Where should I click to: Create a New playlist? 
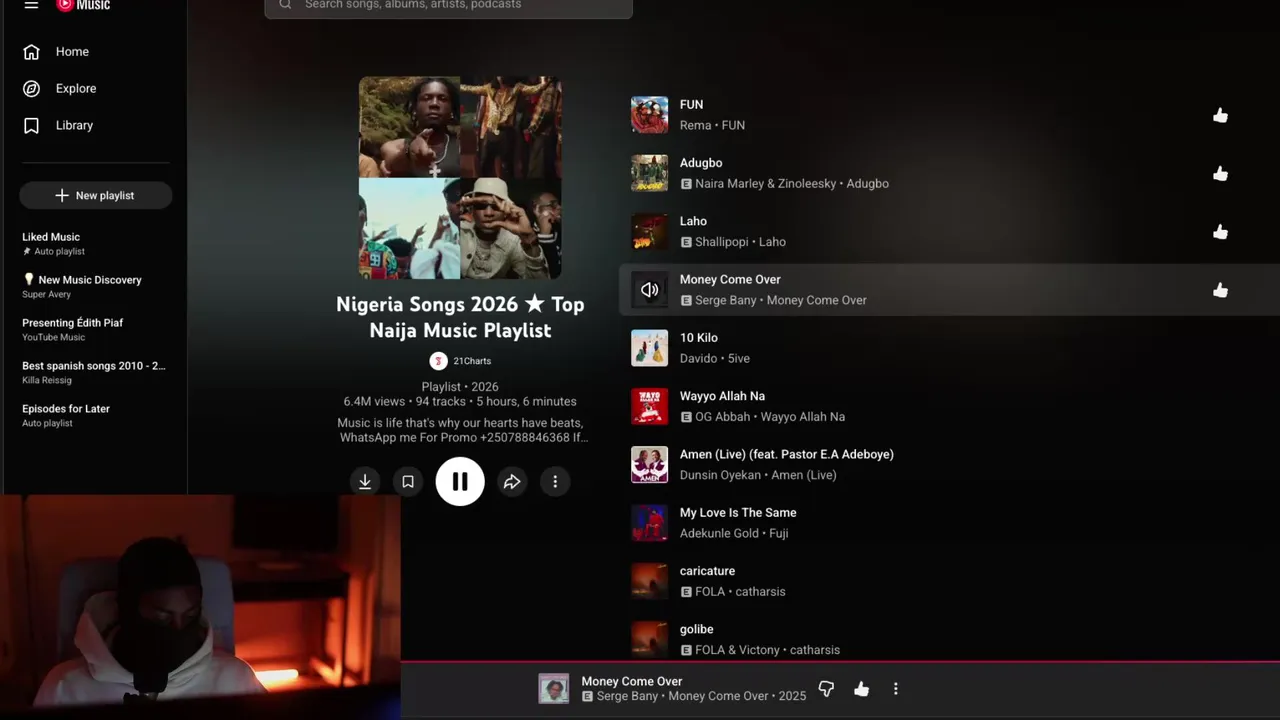(x=95, y=195)
